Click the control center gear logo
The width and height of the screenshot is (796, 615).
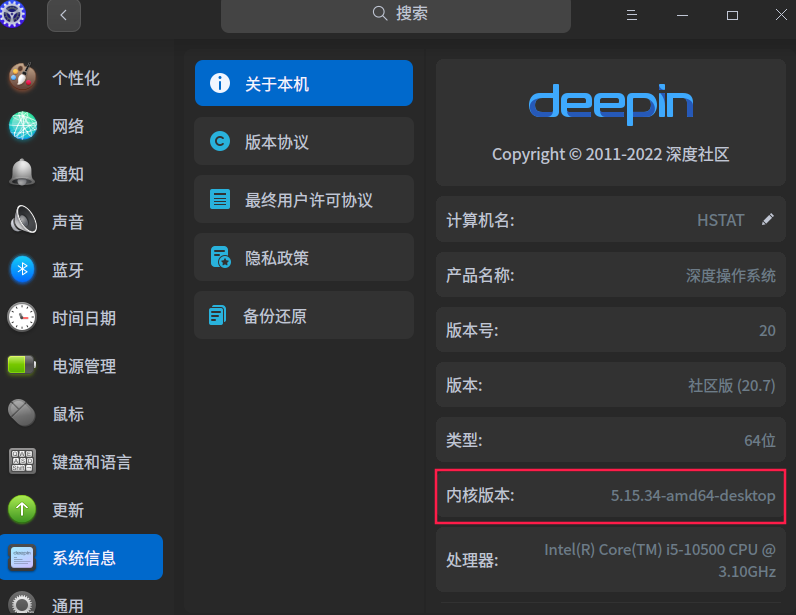12,14
